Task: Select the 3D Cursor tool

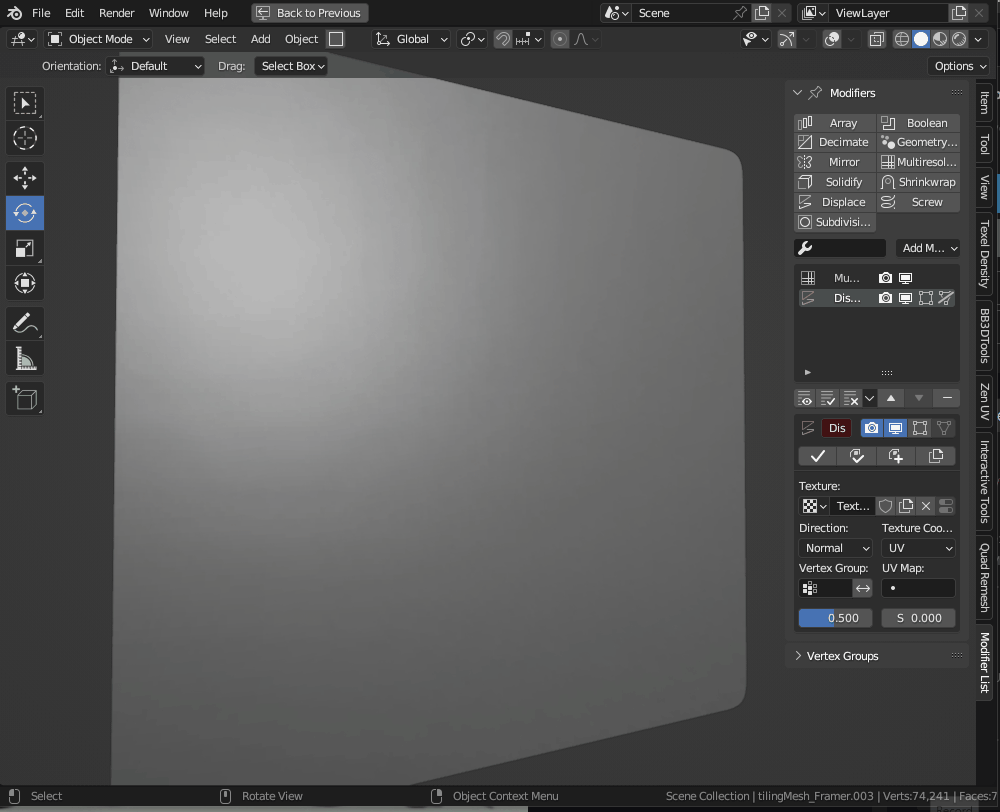Action: pyautogui.click(x=25, y=138)
